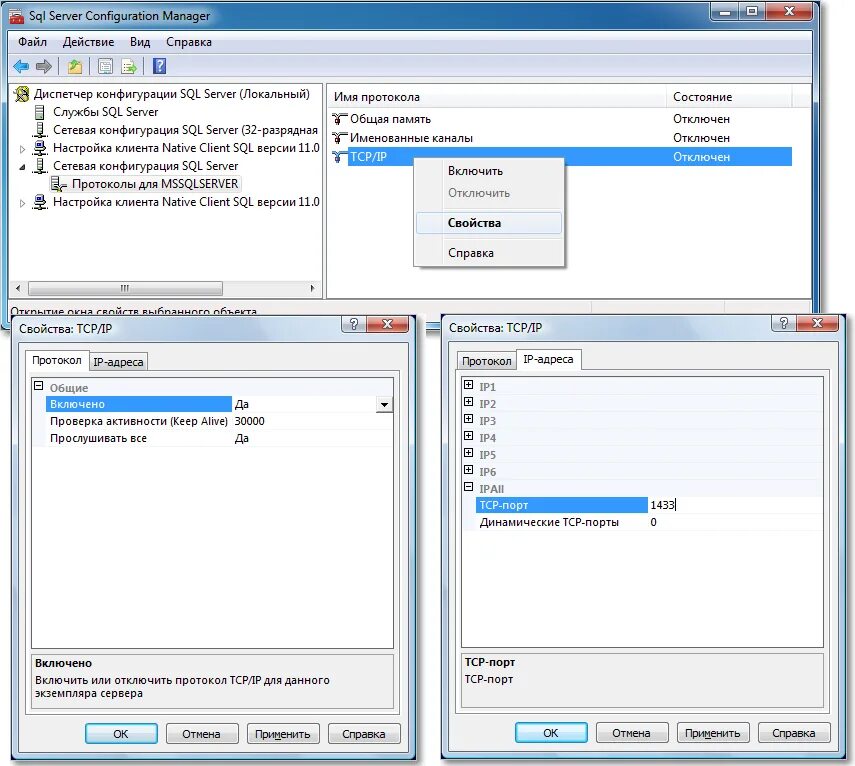855x766 pixels.
Task: Click the toolbar Properties sheet icon
Action: pos(105,67)
